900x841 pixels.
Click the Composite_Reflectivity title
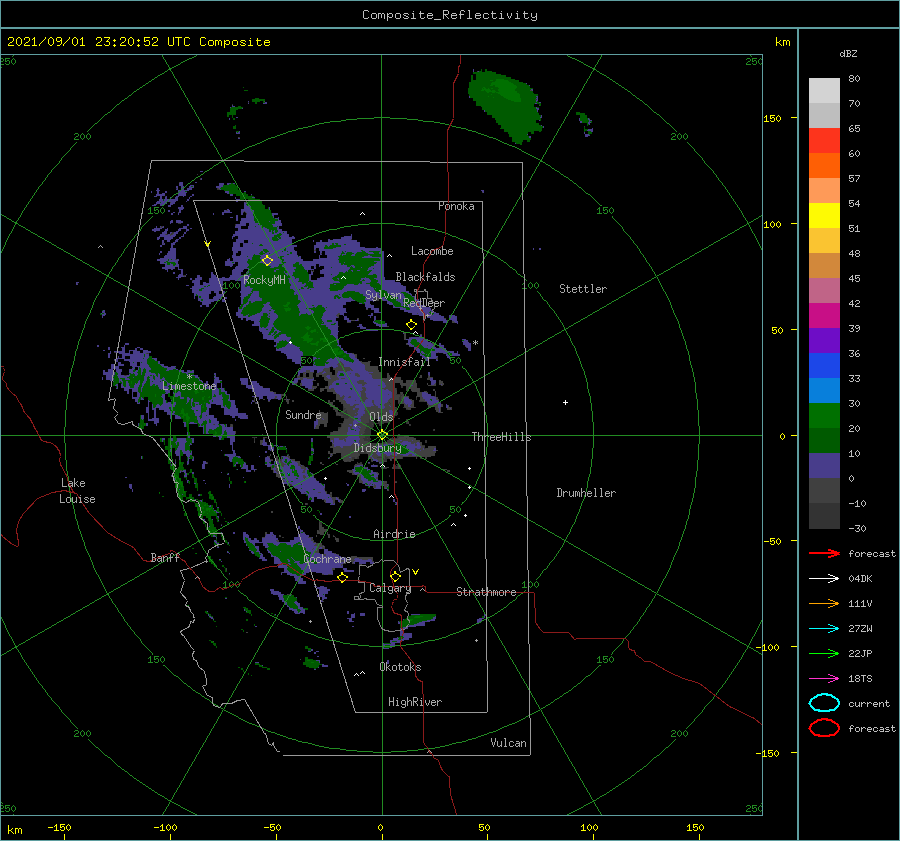(450, 15)
